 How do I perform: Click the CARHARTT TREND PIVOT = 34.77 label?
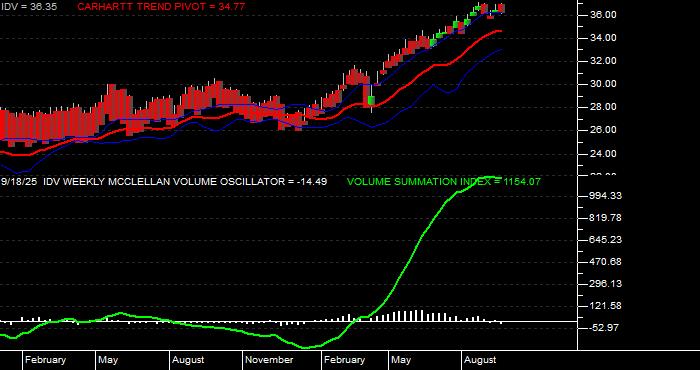tap(161, 7)
